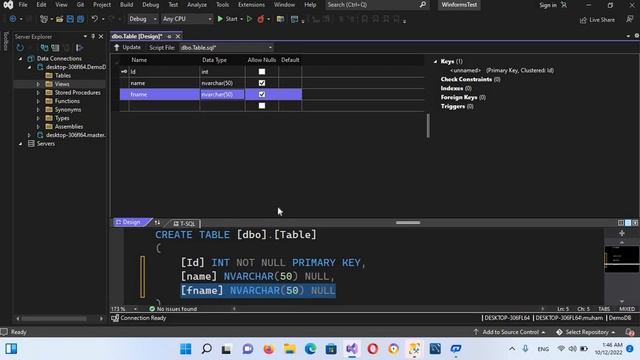Click the Connect to Server icon in Server Explorer
Image resolution: width=640 pixels, height=360 pixels.
pyautogui.click(x=56, y=48)
